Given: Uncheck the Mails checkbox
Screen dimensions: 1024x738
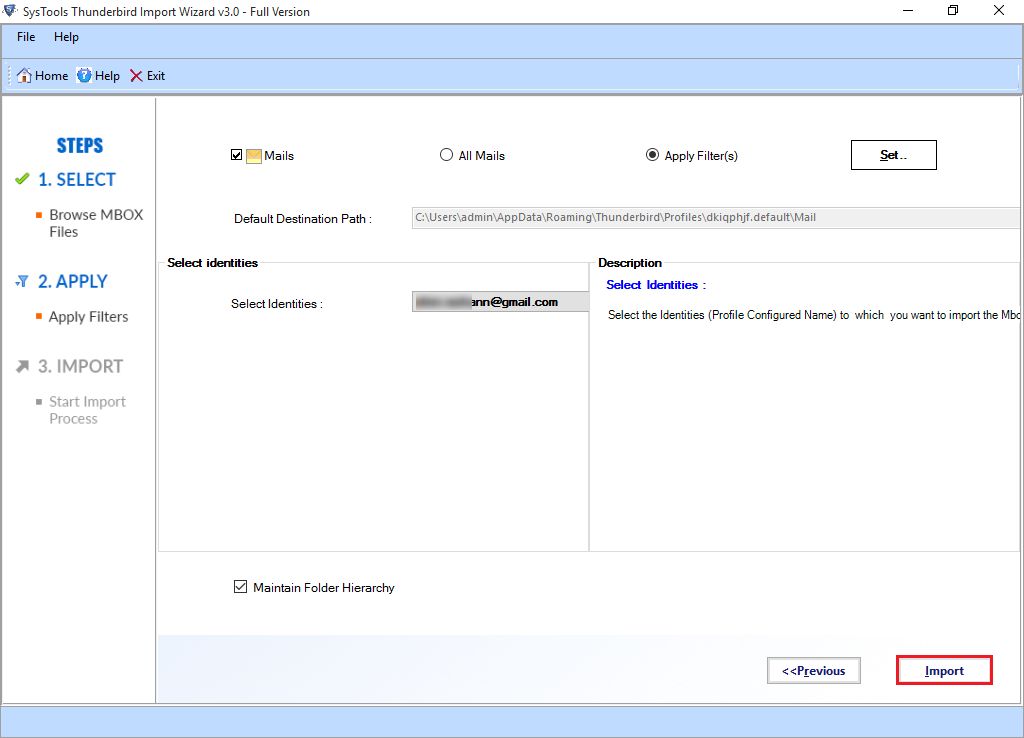Looking at the screenshot, I should (236, 155).
